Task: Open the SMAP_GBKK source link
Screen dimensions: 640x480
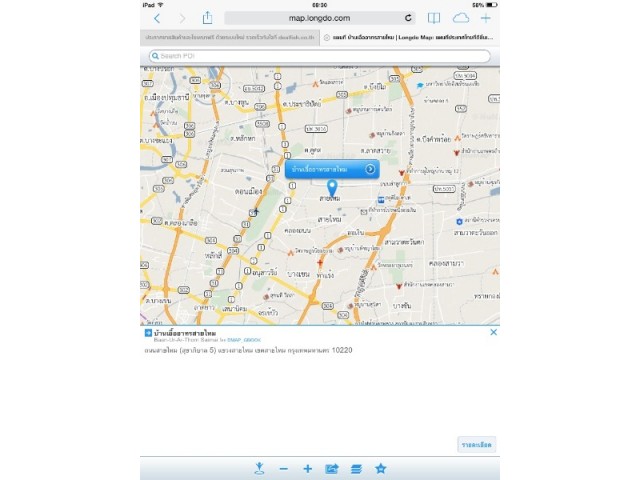Action: pyautogui.click(x=244, y=341)
